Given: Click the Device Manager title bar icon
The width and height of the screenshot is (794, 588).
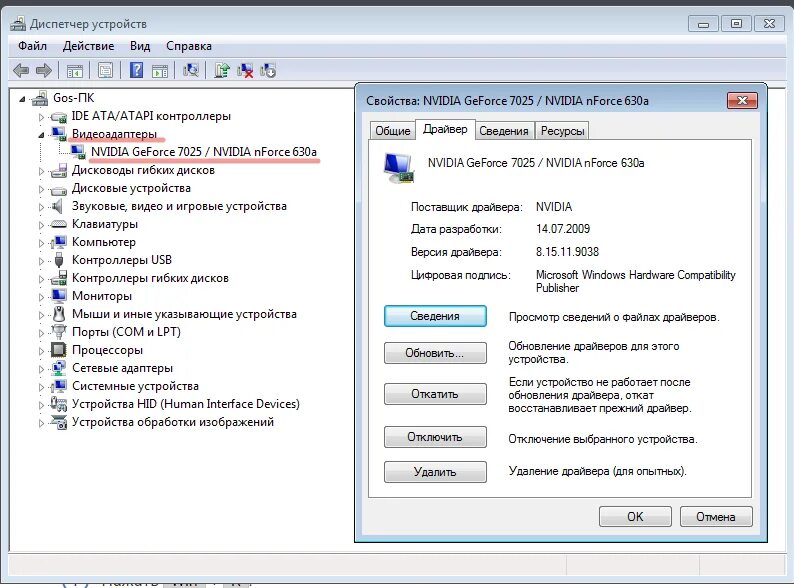Looking at the screenshot, I should 18,23.
